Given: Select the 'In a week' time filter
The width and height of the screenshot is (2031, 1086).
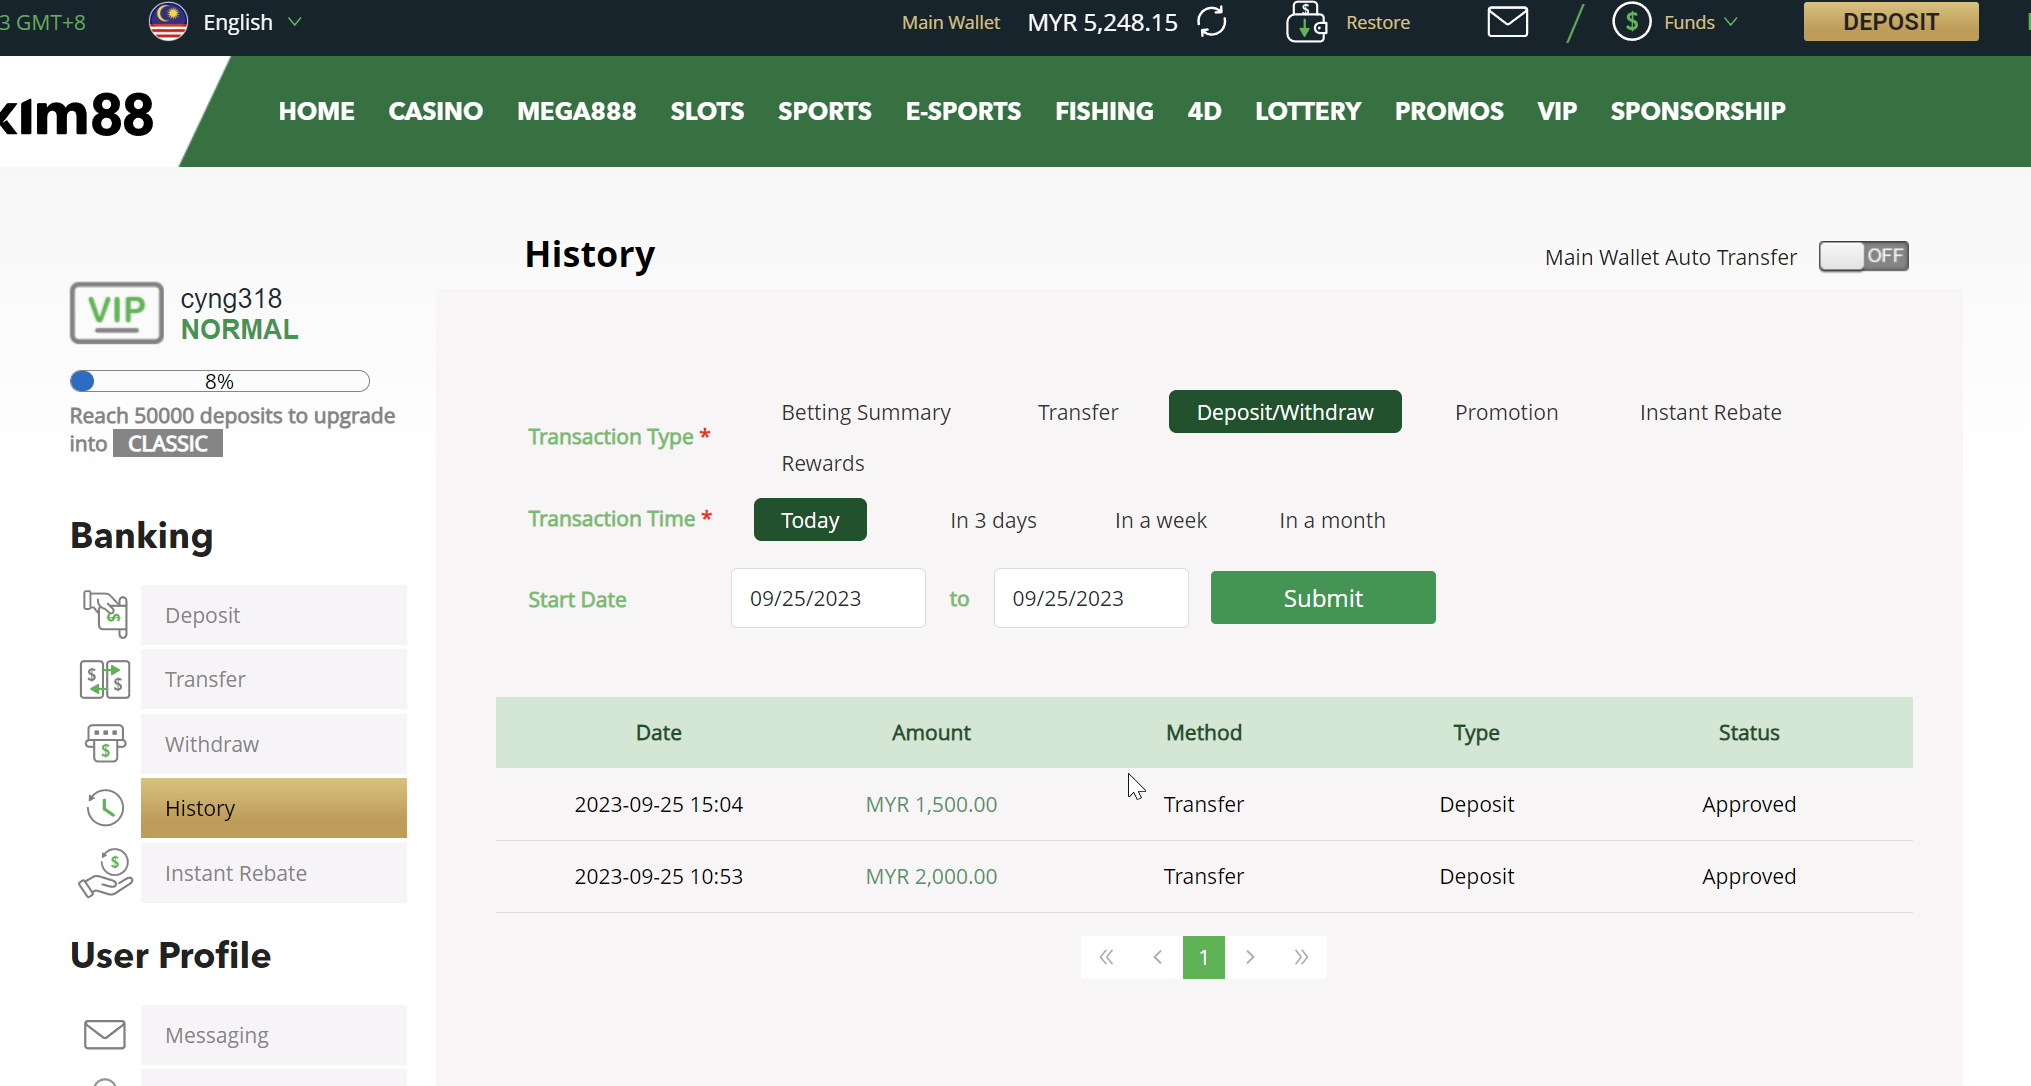Looking at the screenshot, I should 1160,520.
